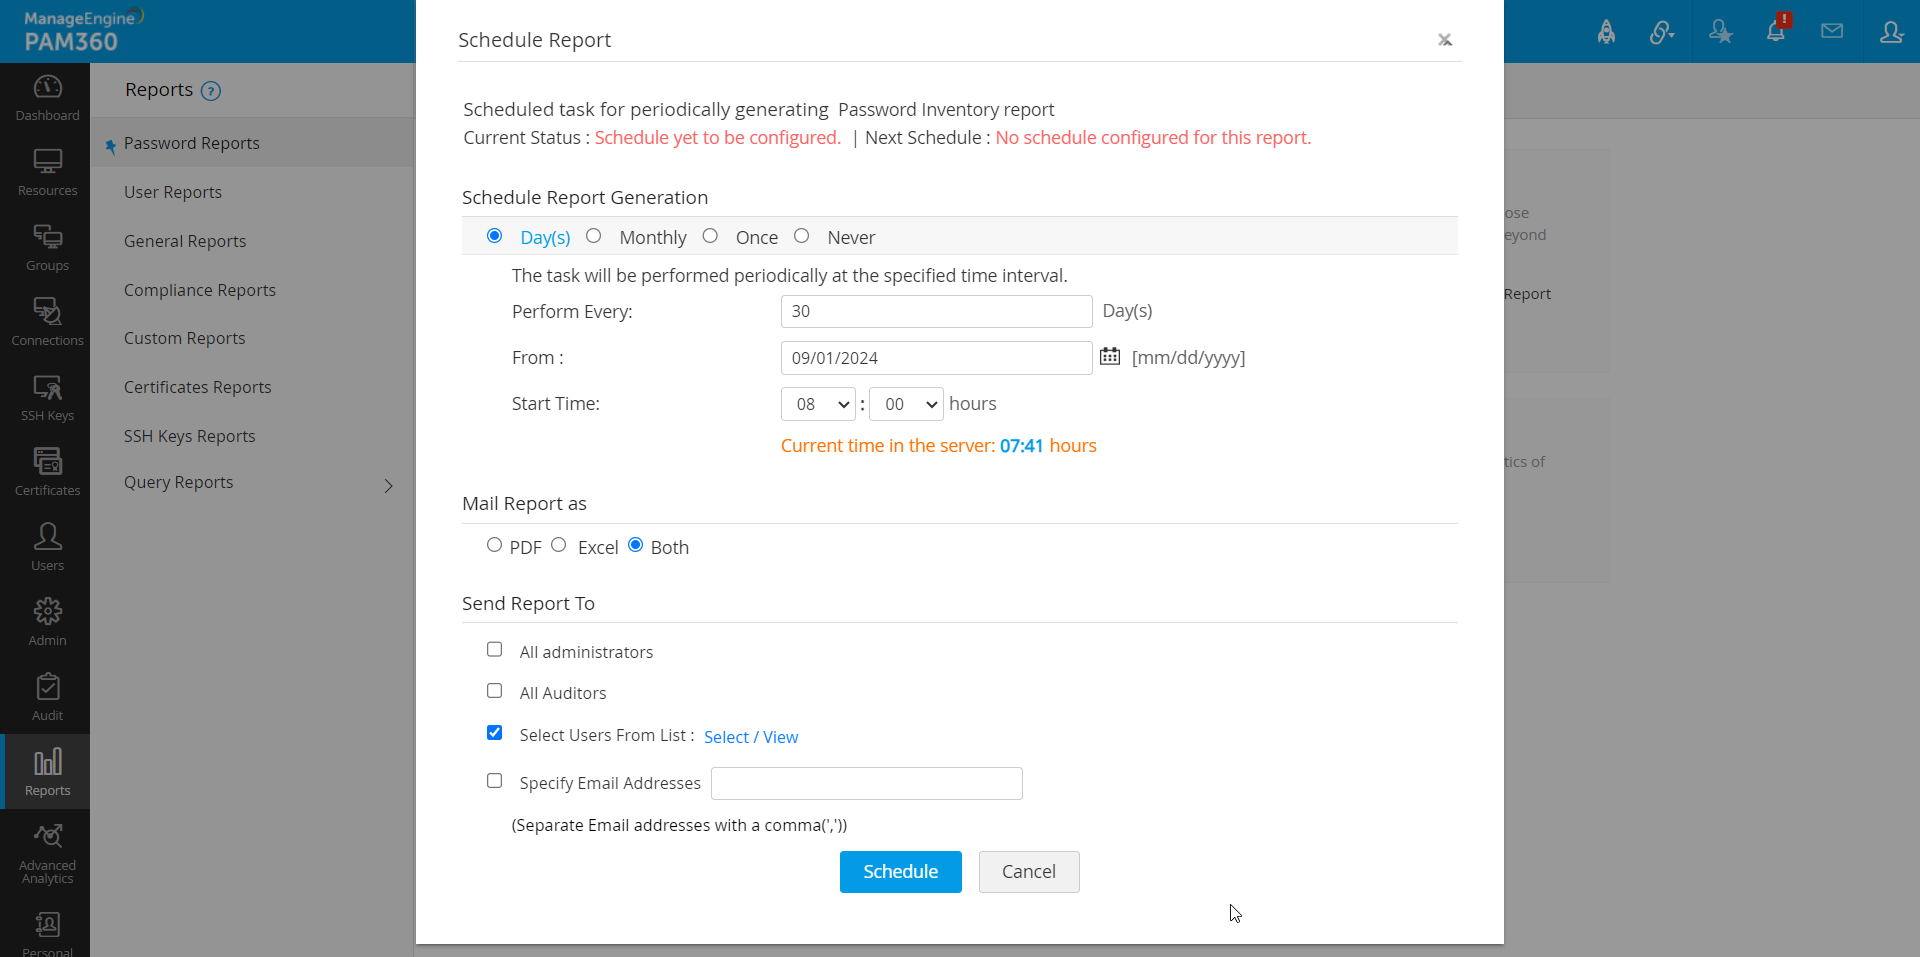This screenshot has width=1920, height=957.
Task: Open the Dashboard sidebar icon
Action: pos(47,98)
